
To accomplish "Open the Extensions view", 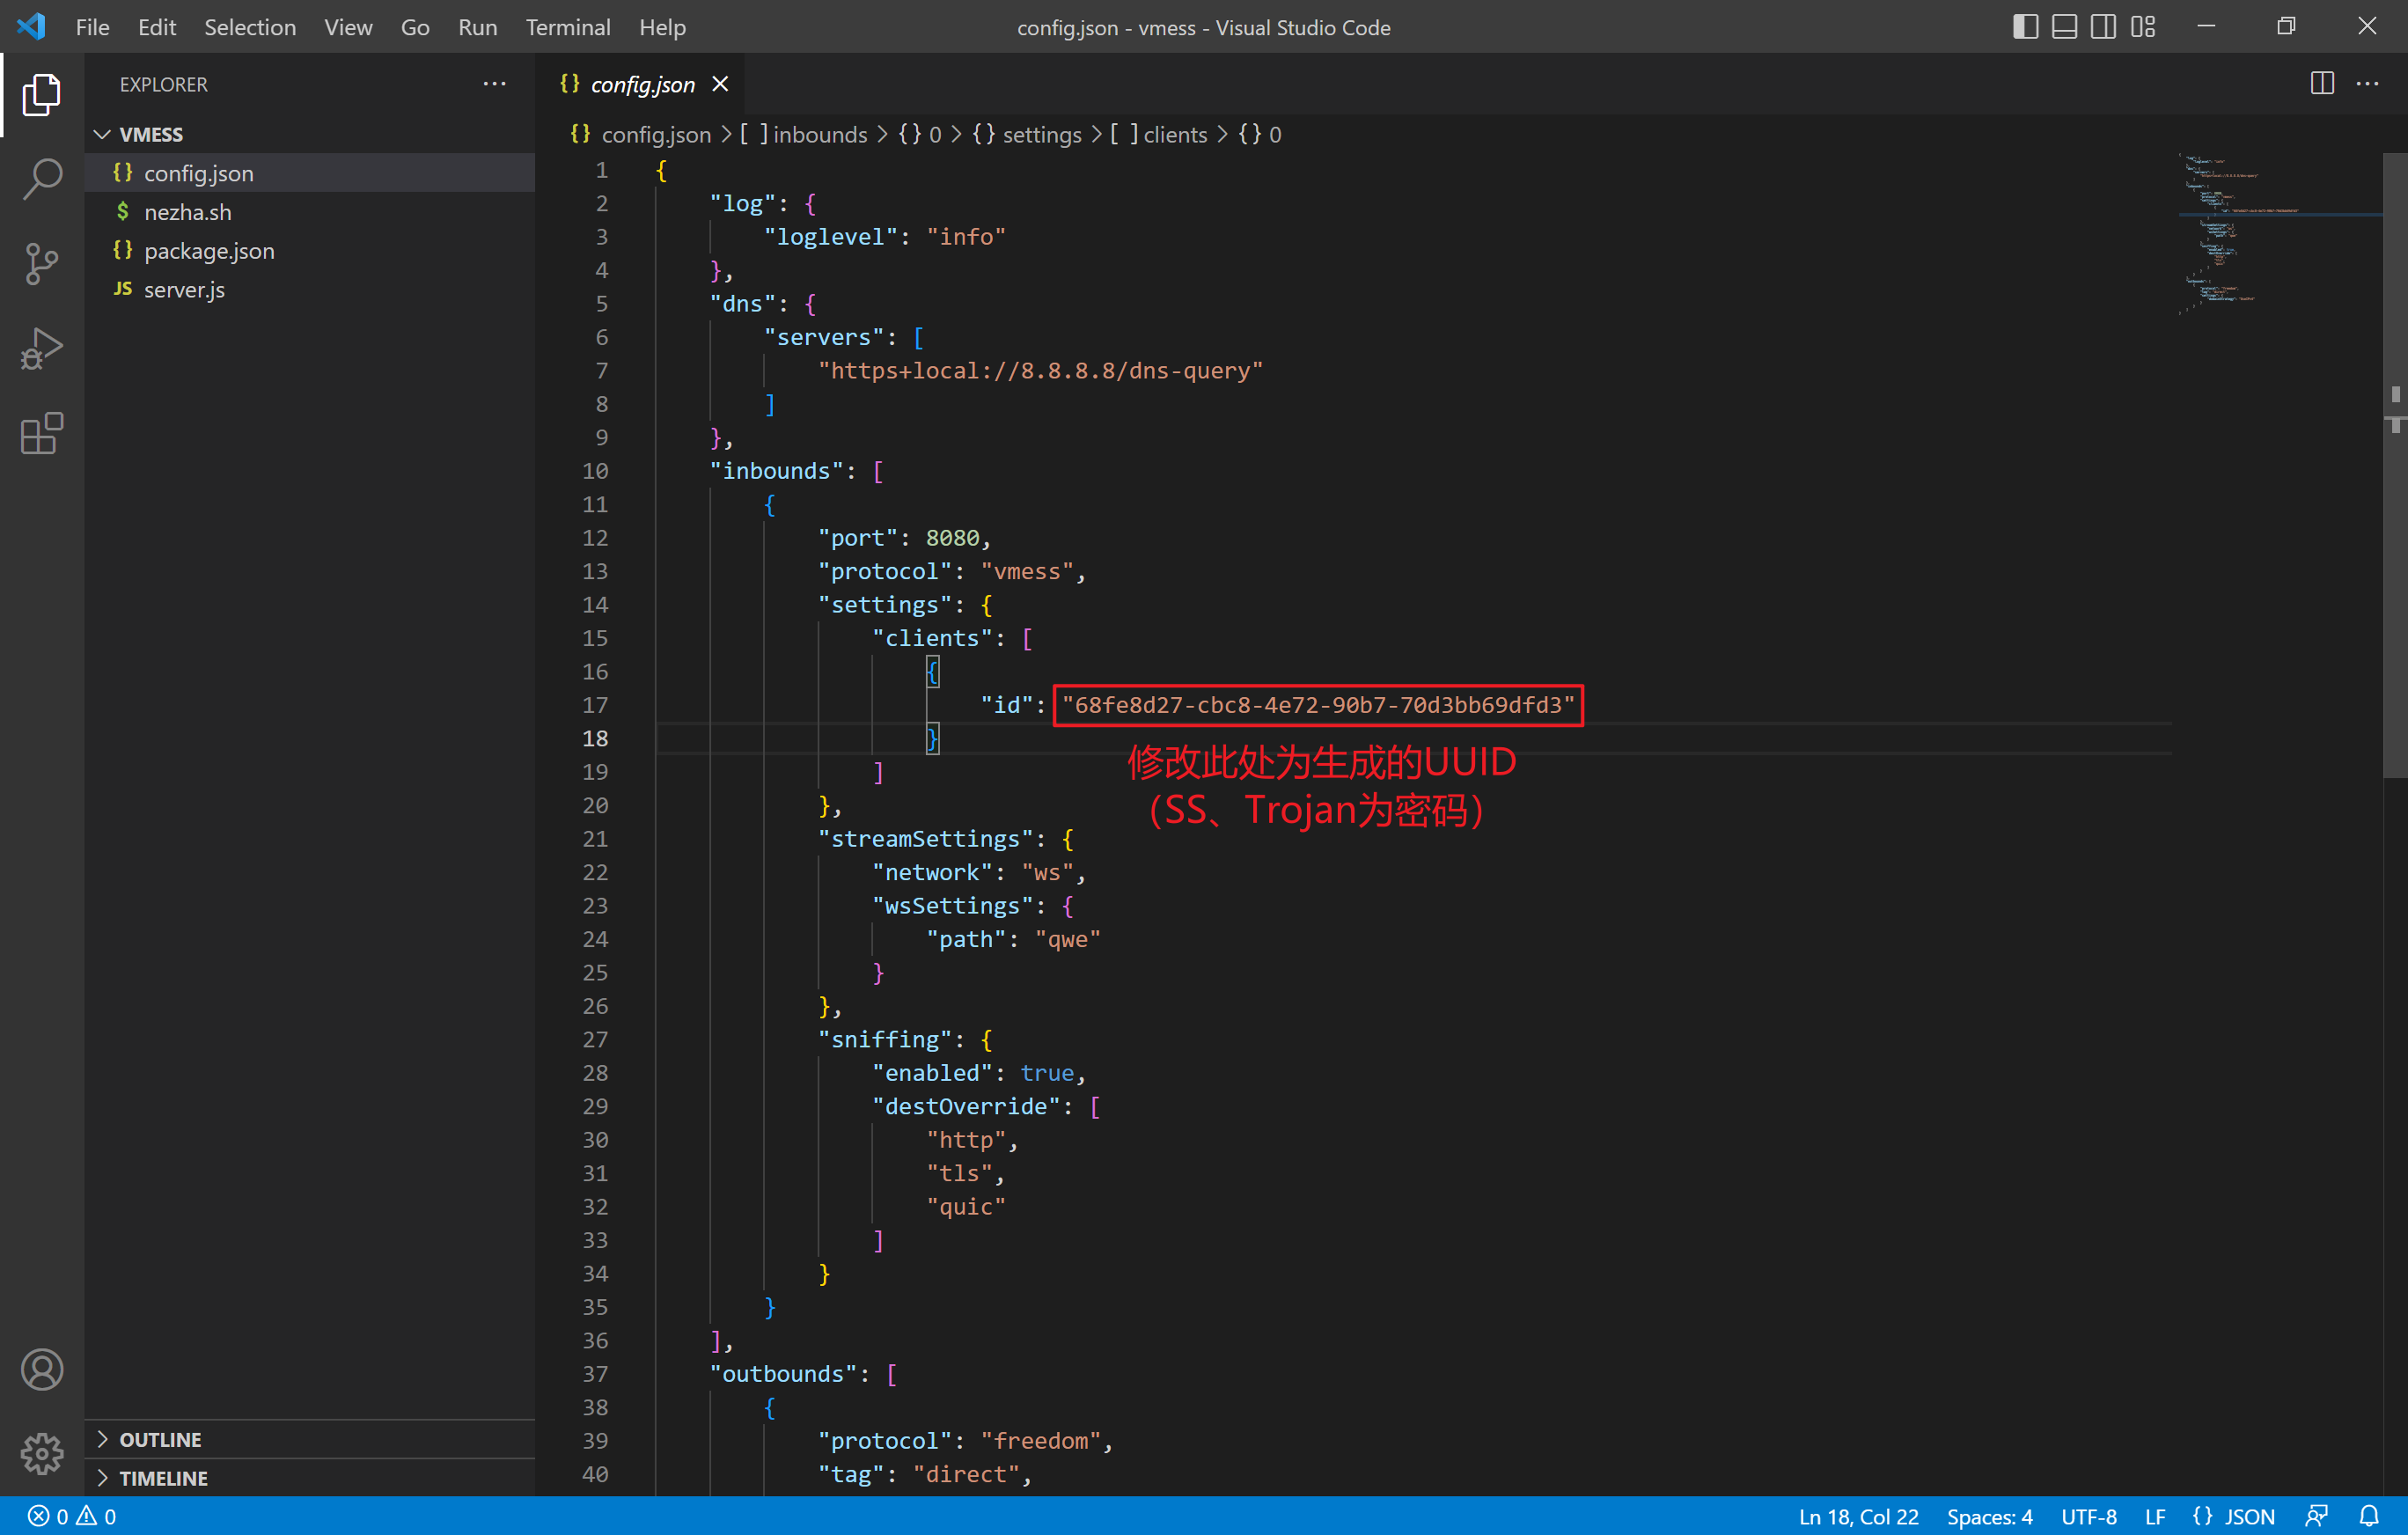I will coord(42,434).
